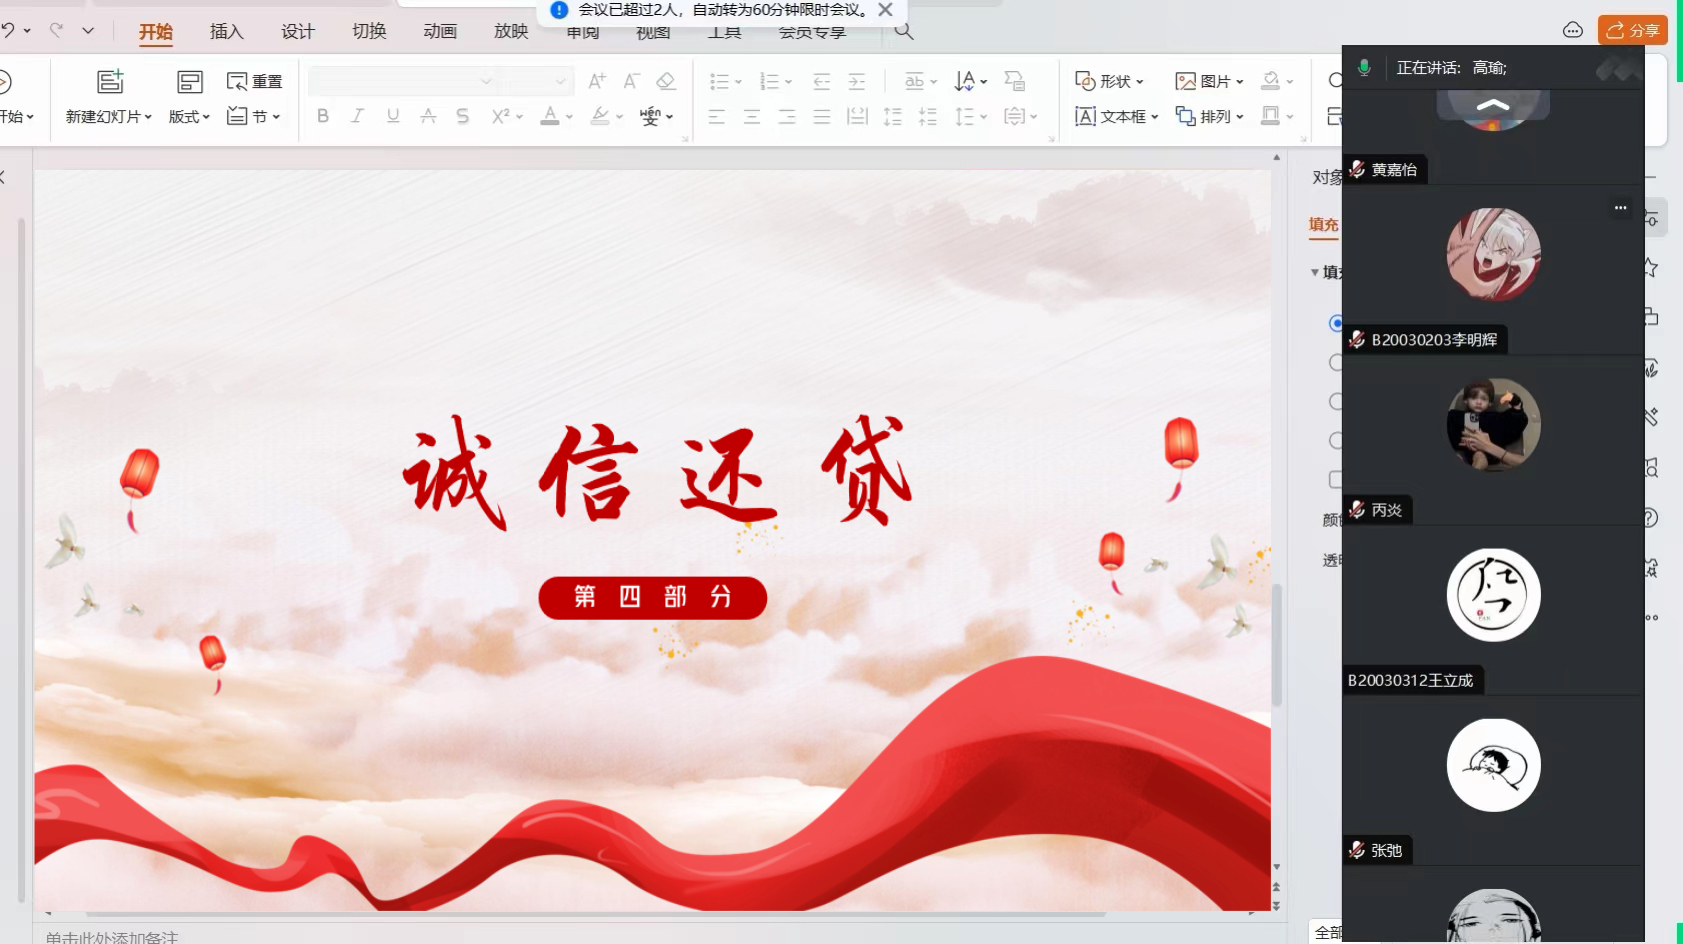Click the Fill (填充) tab in object pane
This screenshot has height=944, width=1683.
(1324, 225)
